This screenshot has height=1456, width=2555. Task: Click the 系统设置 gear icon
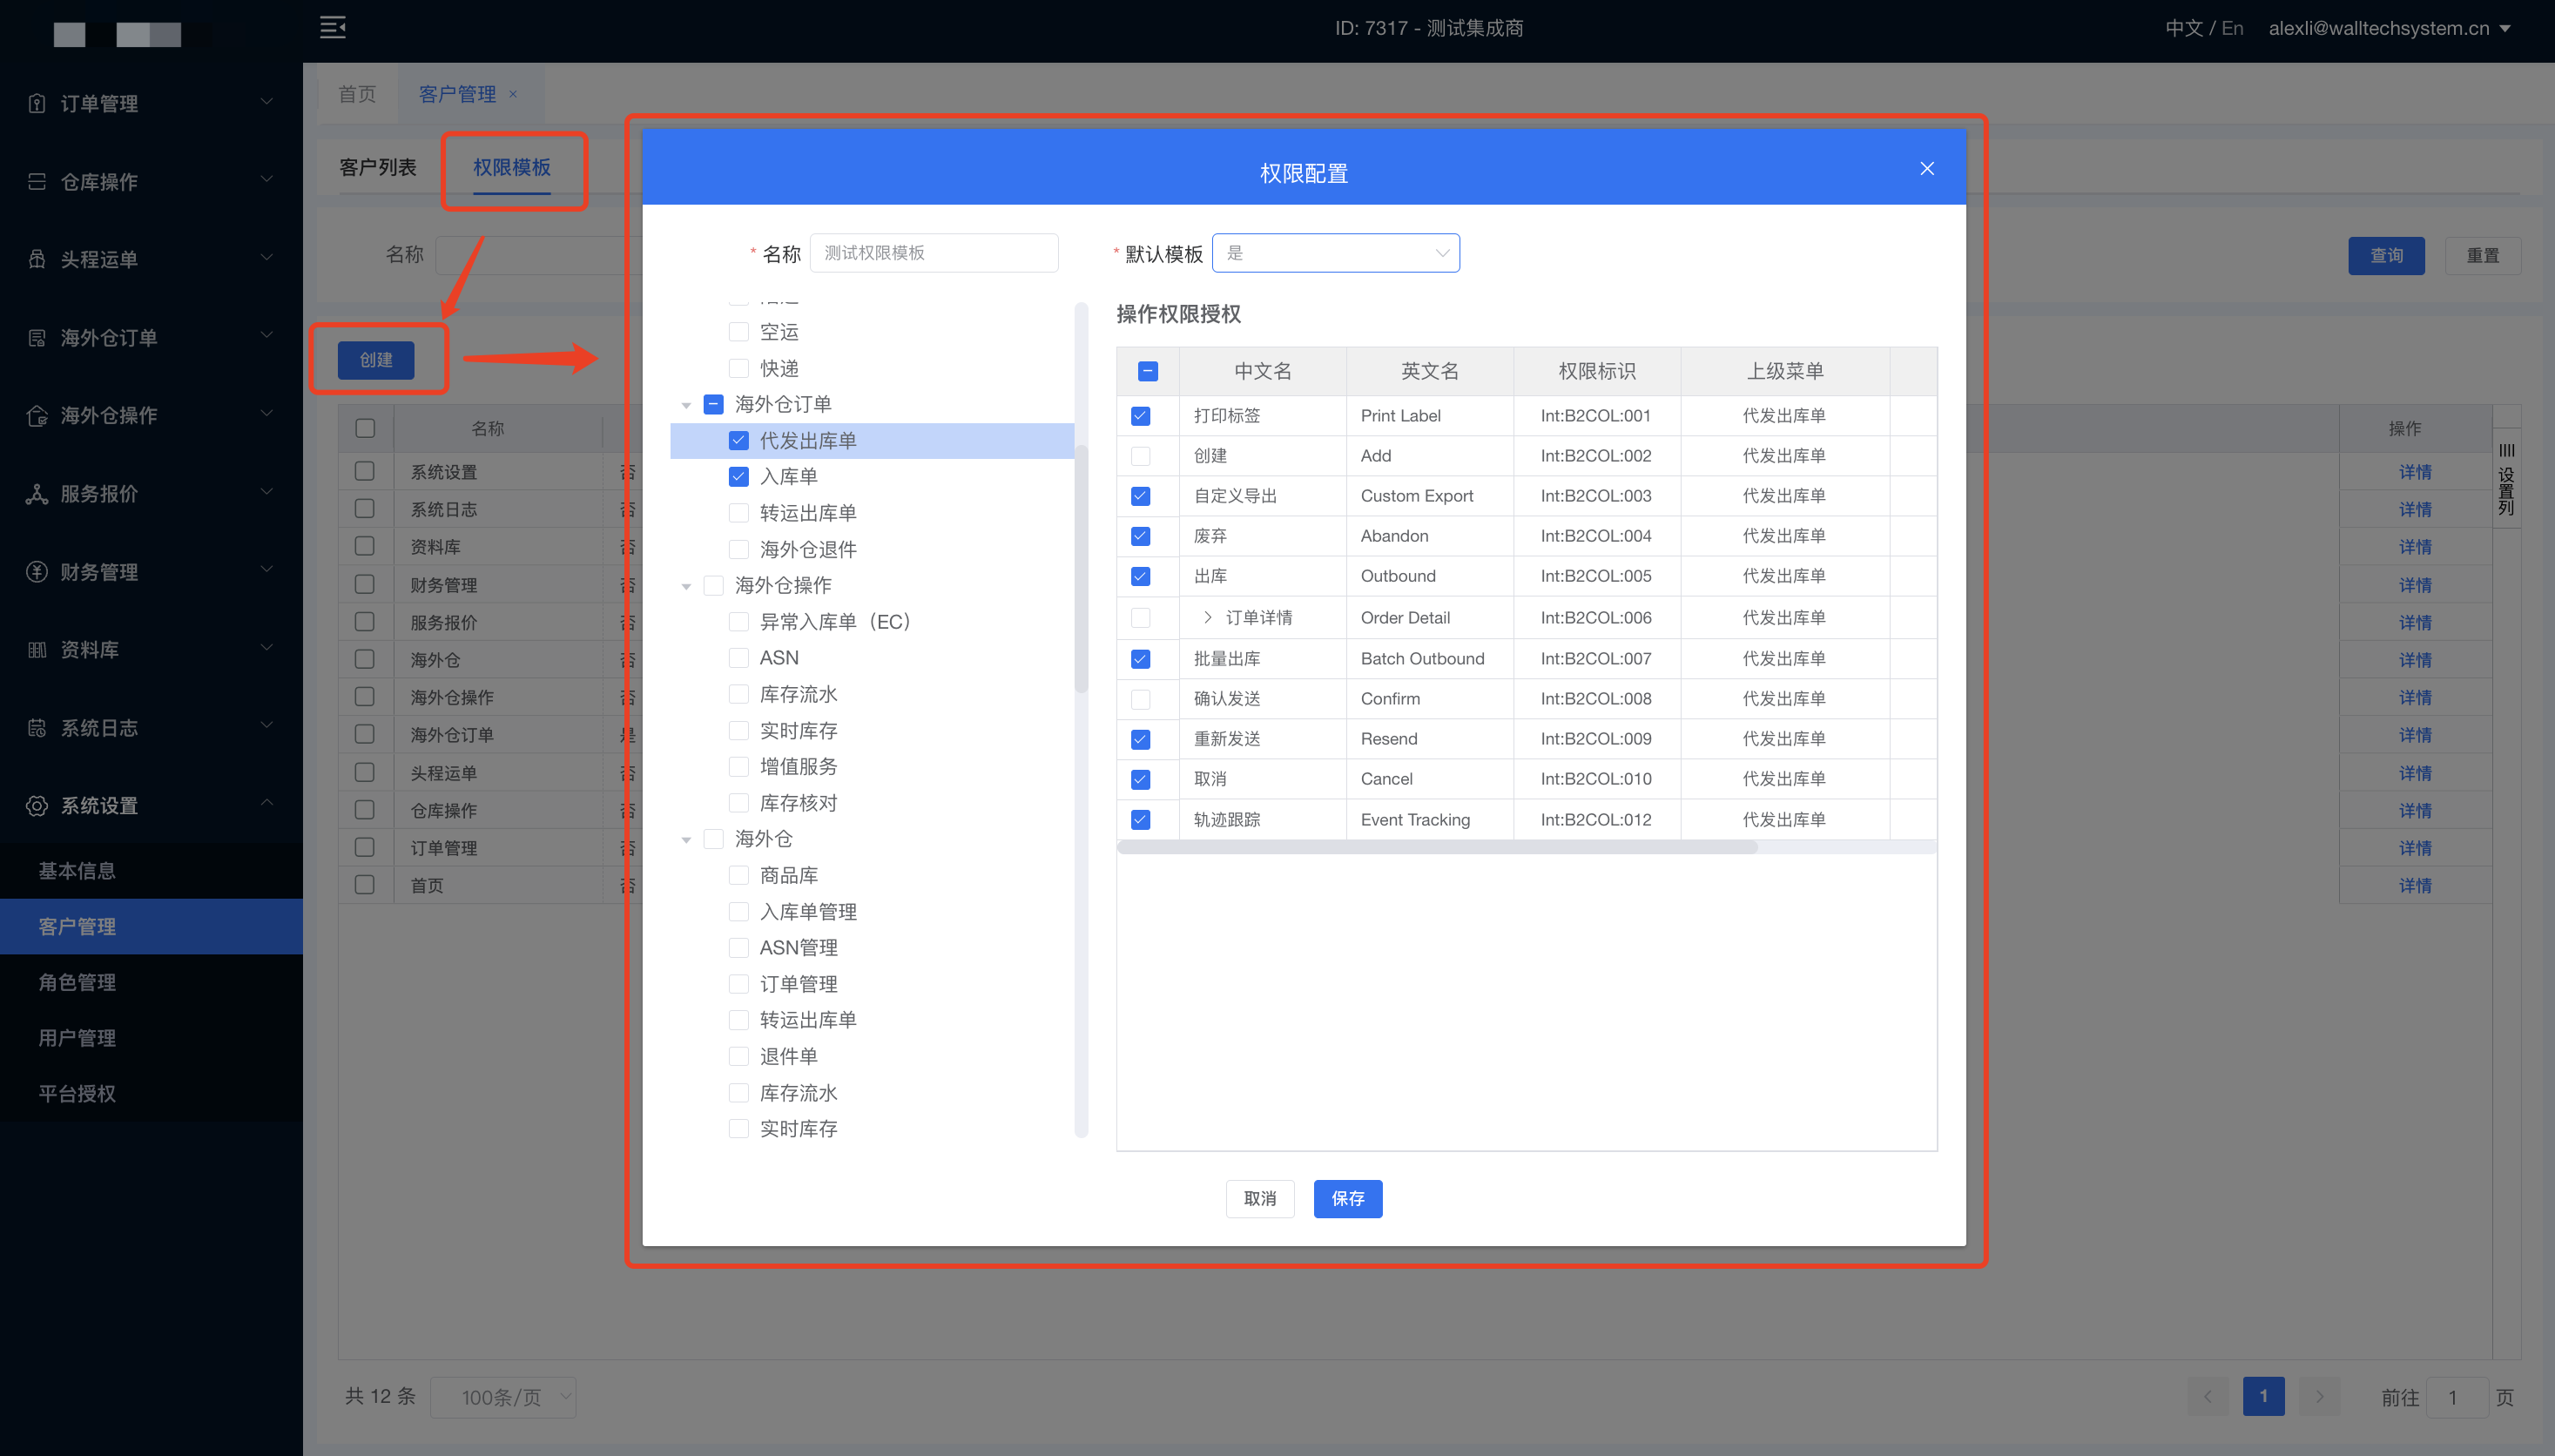[37, 806]
